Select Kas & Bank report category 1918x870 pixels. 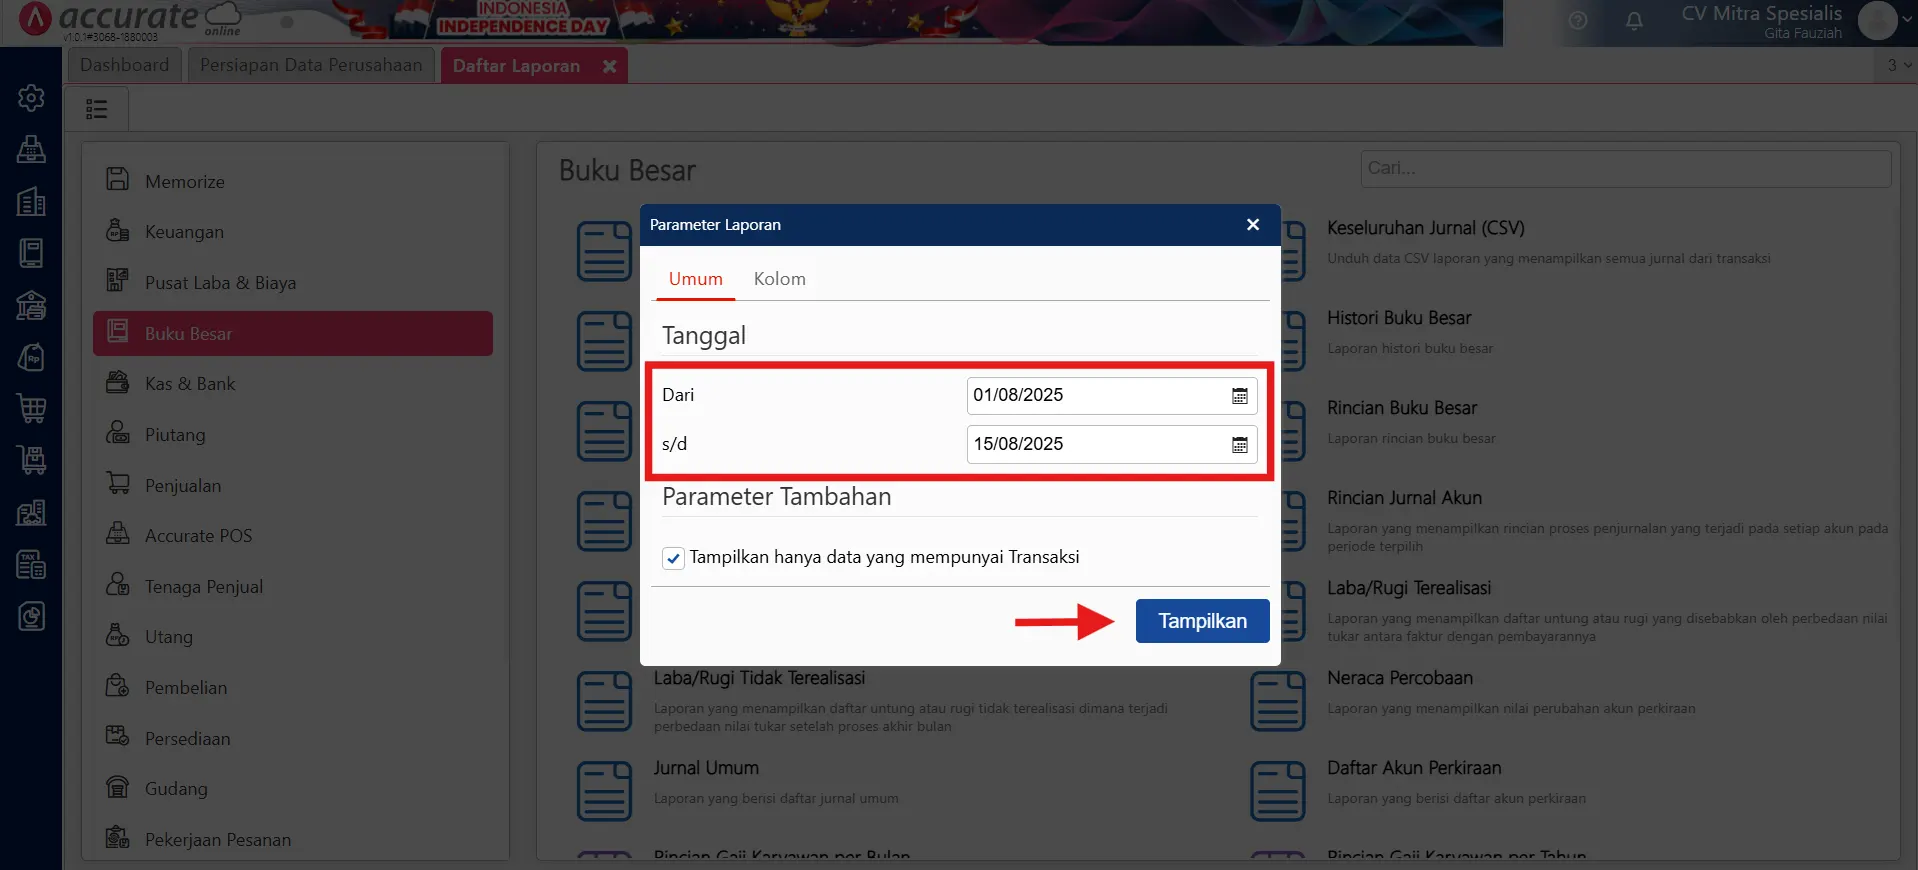coord(190,384)
